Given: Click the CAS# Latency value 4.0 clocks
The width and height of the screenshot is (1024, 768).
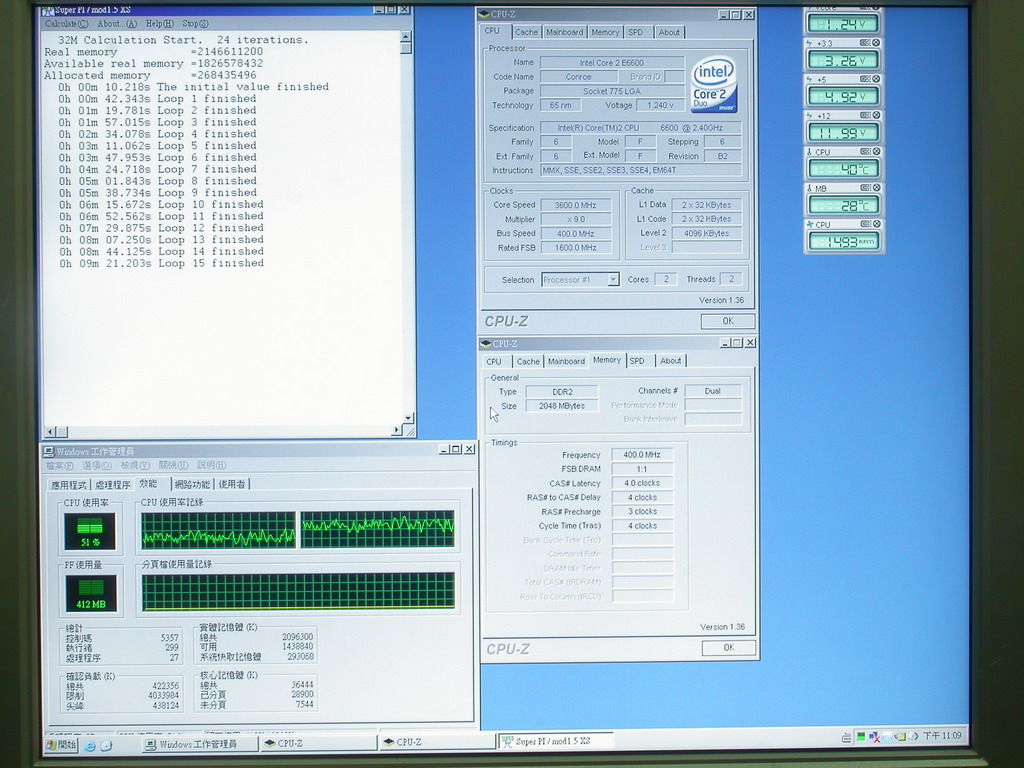Looking at the screenshot, I should (x=642, y=483).
